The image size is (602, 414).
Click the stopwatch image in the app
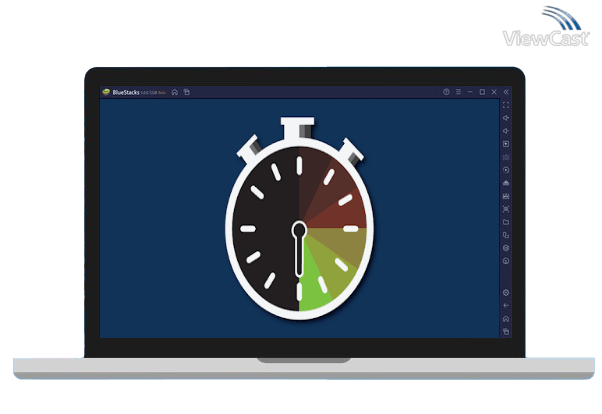pyautogui.click(x=299, y=218)
